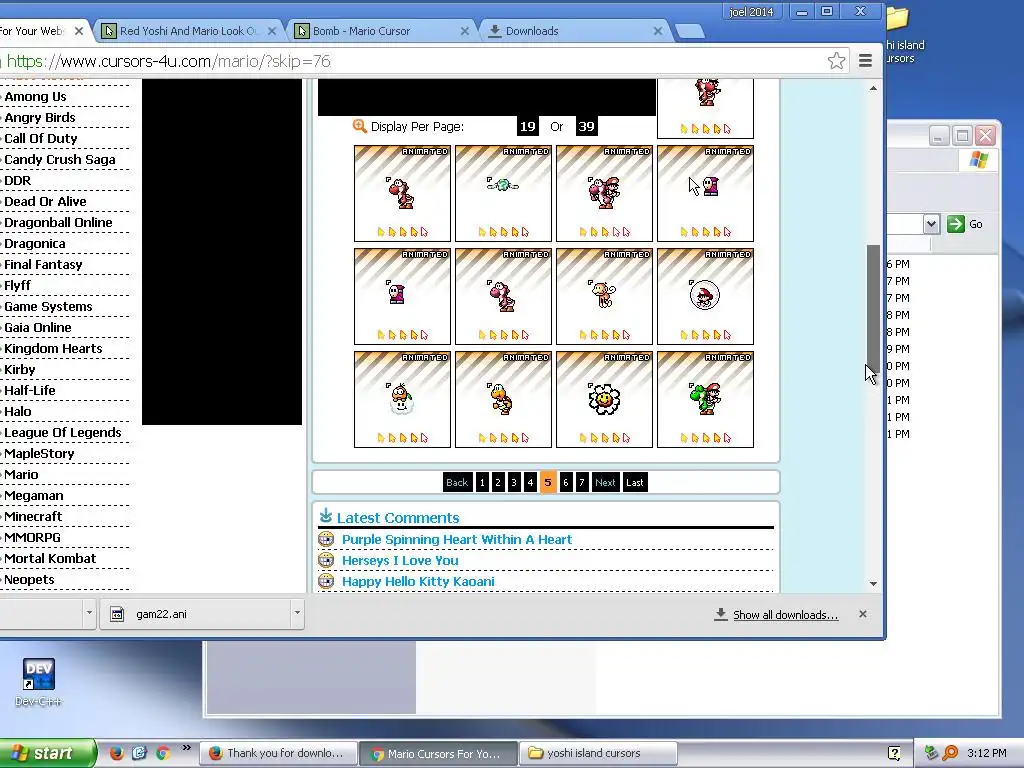Go to the Next page
This screenshot has height=768, width=1024.
coord(605,482)
